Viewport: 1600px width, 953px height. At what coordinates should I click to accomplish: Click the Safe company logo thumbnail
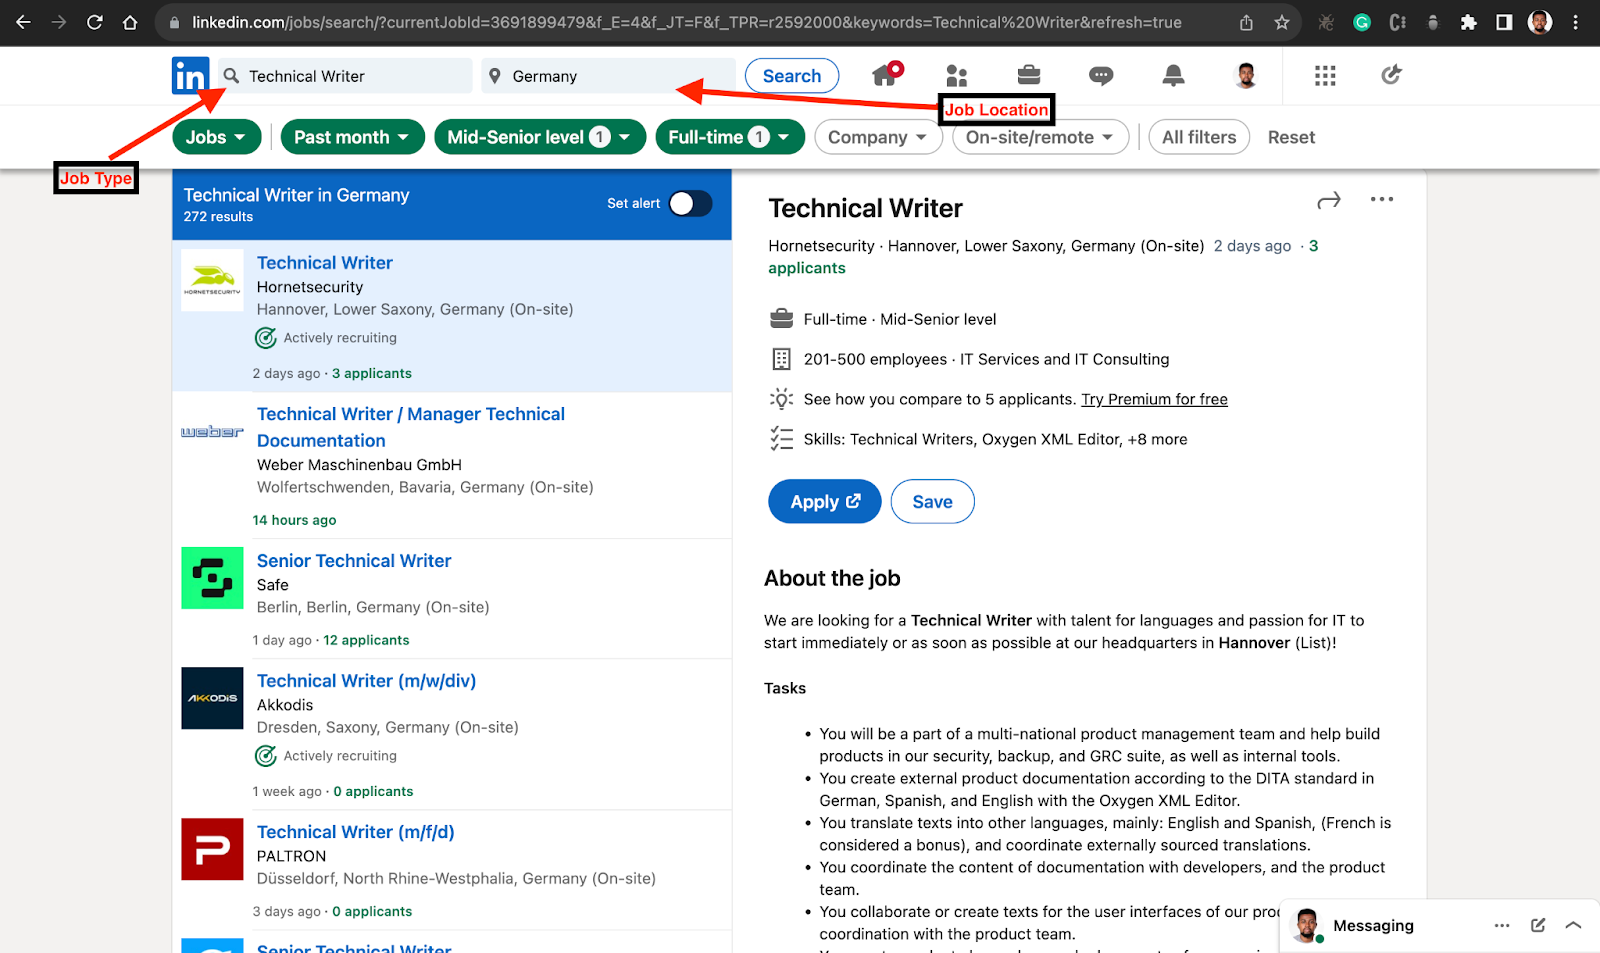212,578
